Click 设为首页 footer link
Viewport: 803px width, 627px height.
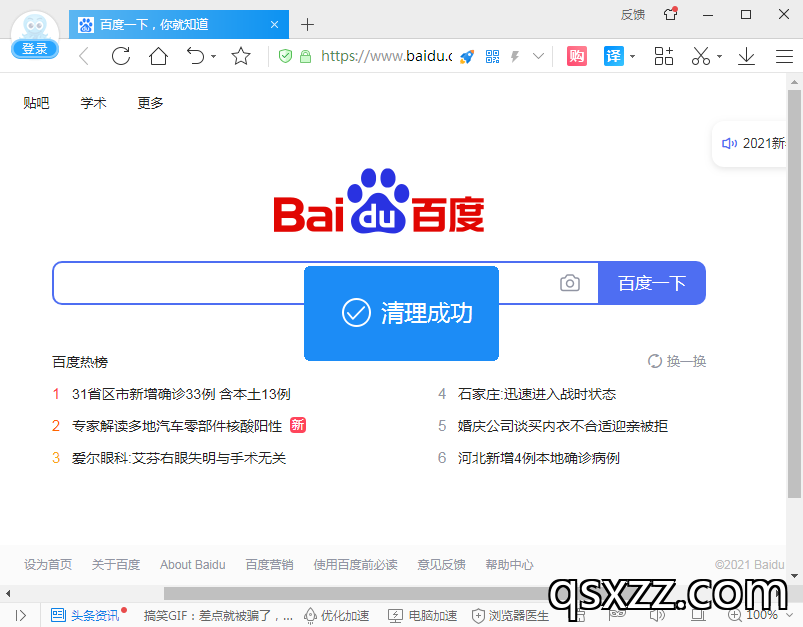48,565
